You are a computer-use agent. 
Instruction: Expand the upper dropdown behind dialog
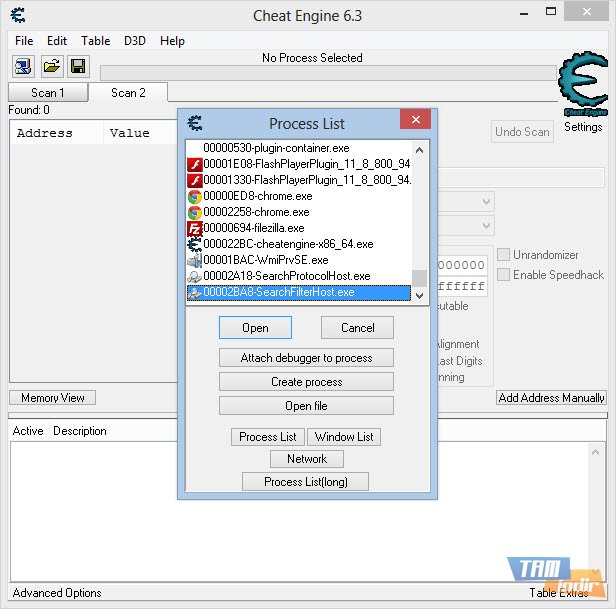pyautogui.click(x=486, y=202)
